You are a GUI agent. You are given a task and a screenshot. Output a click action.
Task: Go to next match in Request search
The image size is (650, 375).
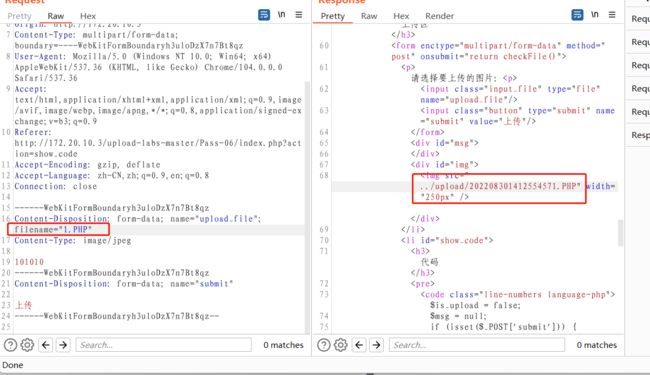(63, 345)
